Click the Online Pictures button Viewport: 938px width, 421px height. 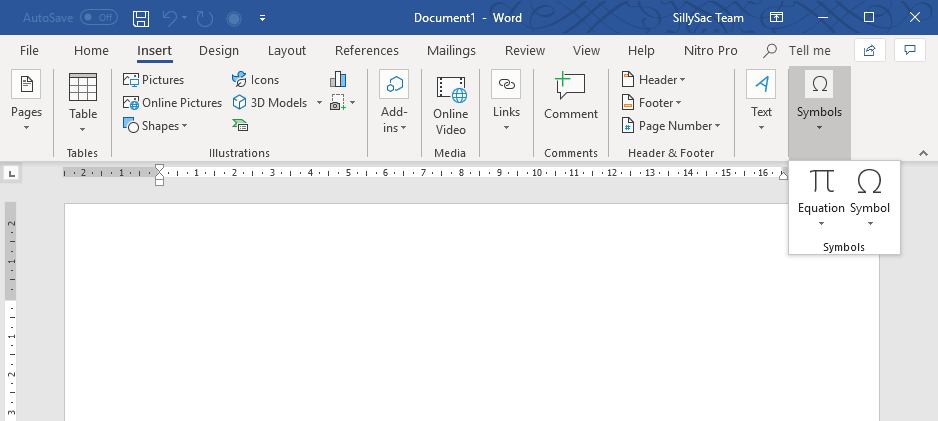pyautogui.click(x=172, y=103)
